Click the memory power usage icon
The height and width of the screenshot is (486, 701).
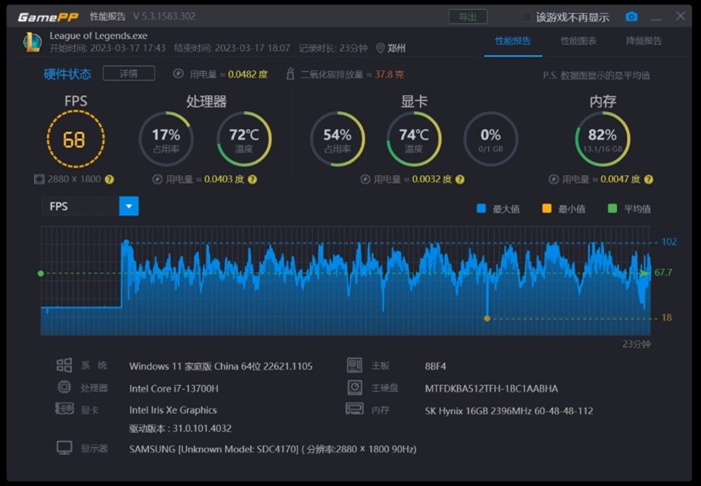tap(553, 179)
